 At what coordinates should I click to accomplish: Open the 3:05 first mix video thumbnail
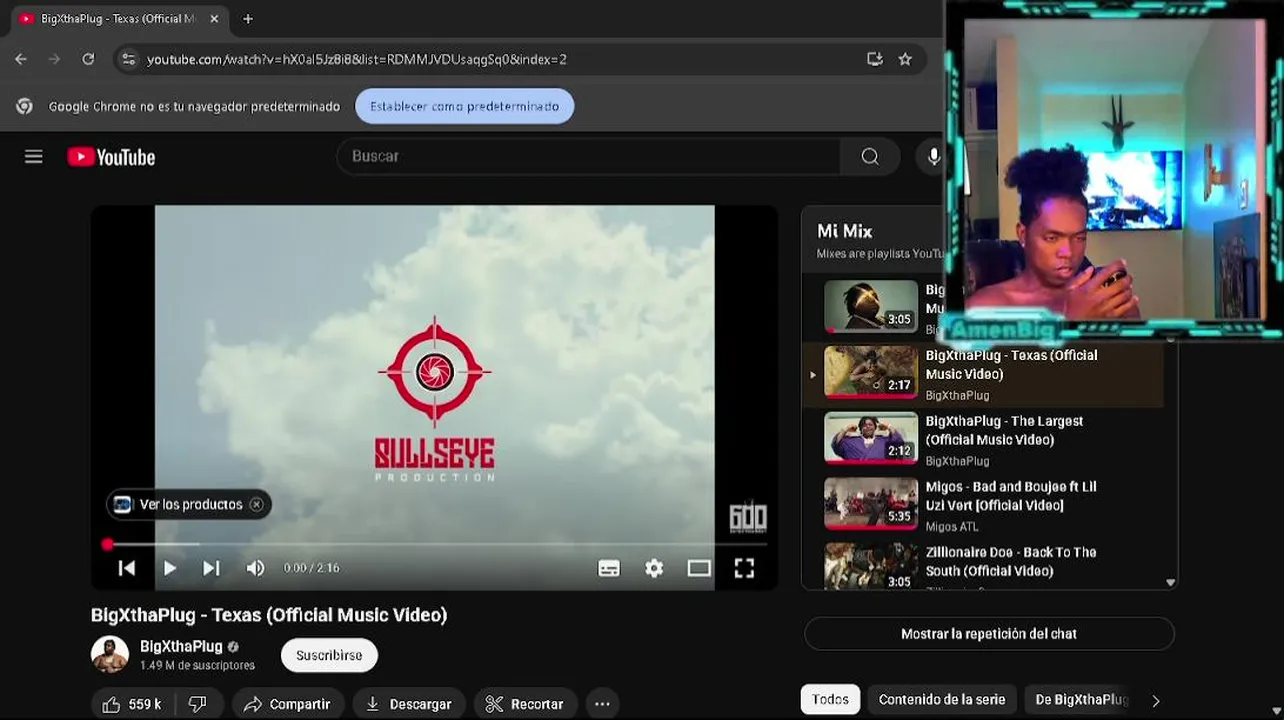pyautogui.click(x=870, y=306)
